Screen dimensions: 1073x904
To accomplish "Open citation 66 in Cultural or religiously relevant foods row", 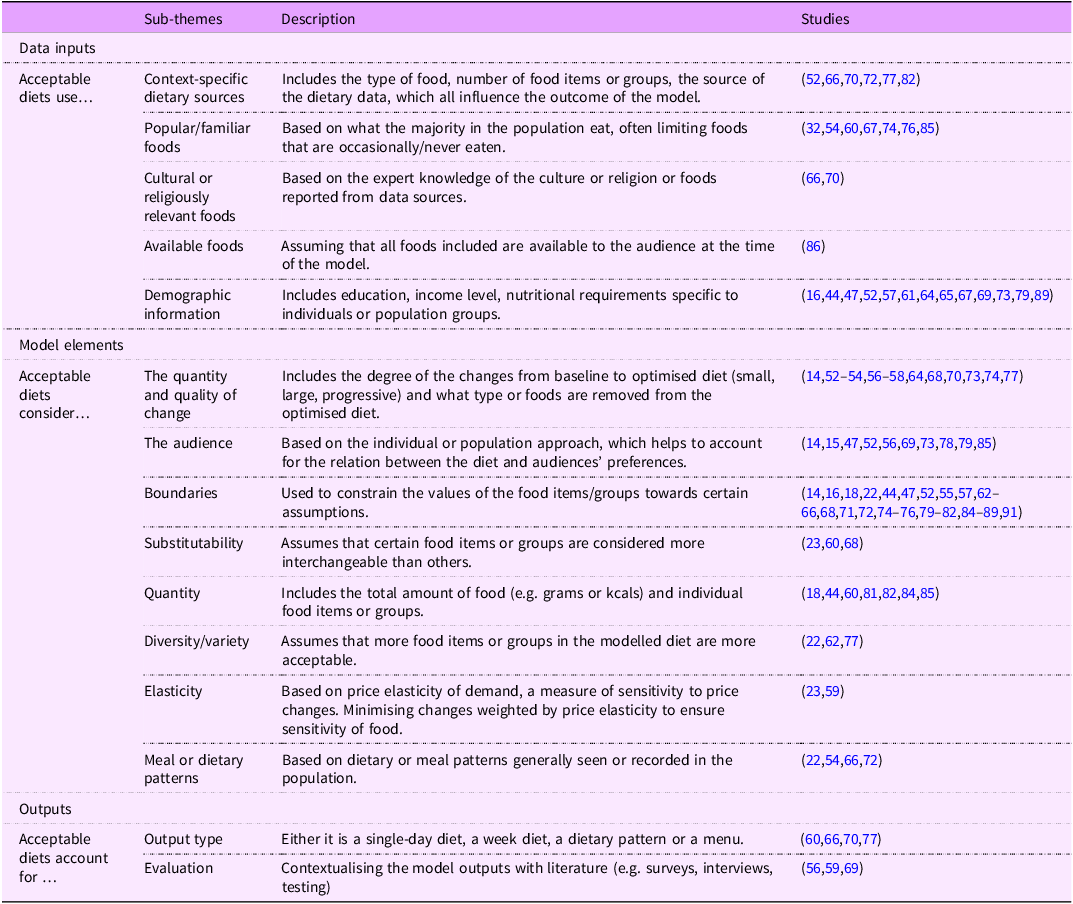I will point(813,179).
